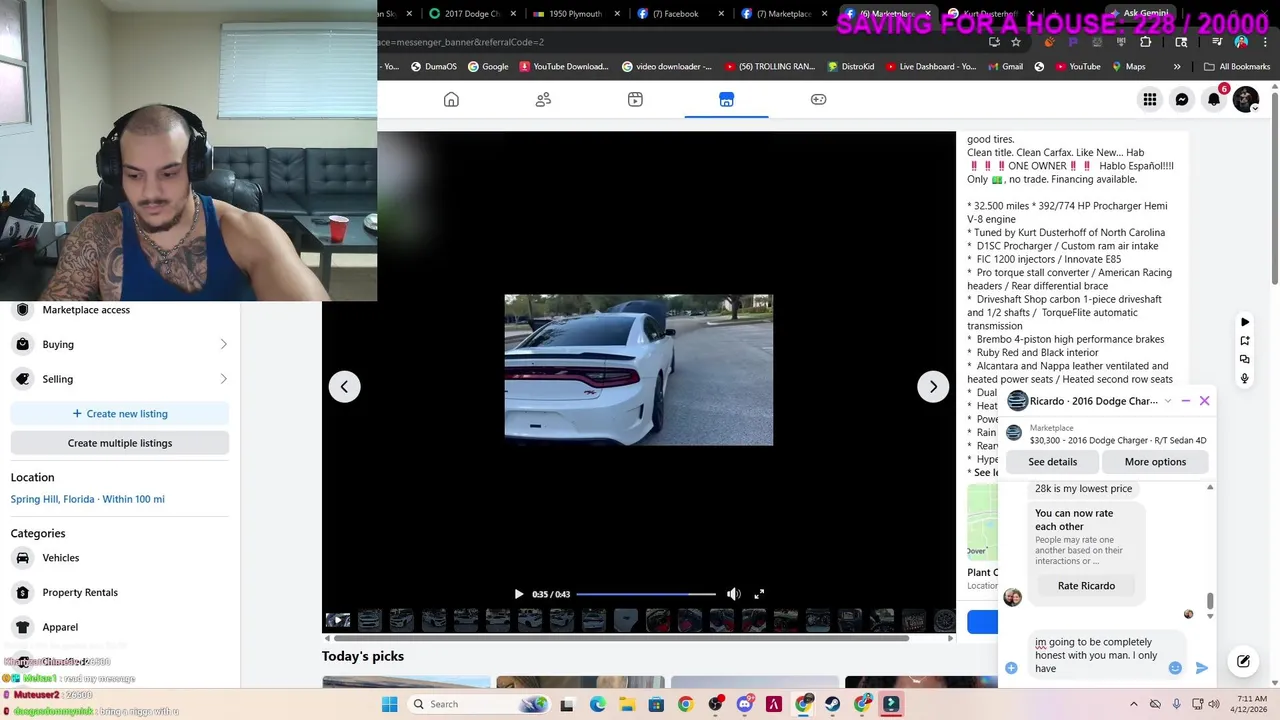Switch to (7) Facebook browser tab
The height and width of the screenshot is (720, 1280).
coord(680,14)
